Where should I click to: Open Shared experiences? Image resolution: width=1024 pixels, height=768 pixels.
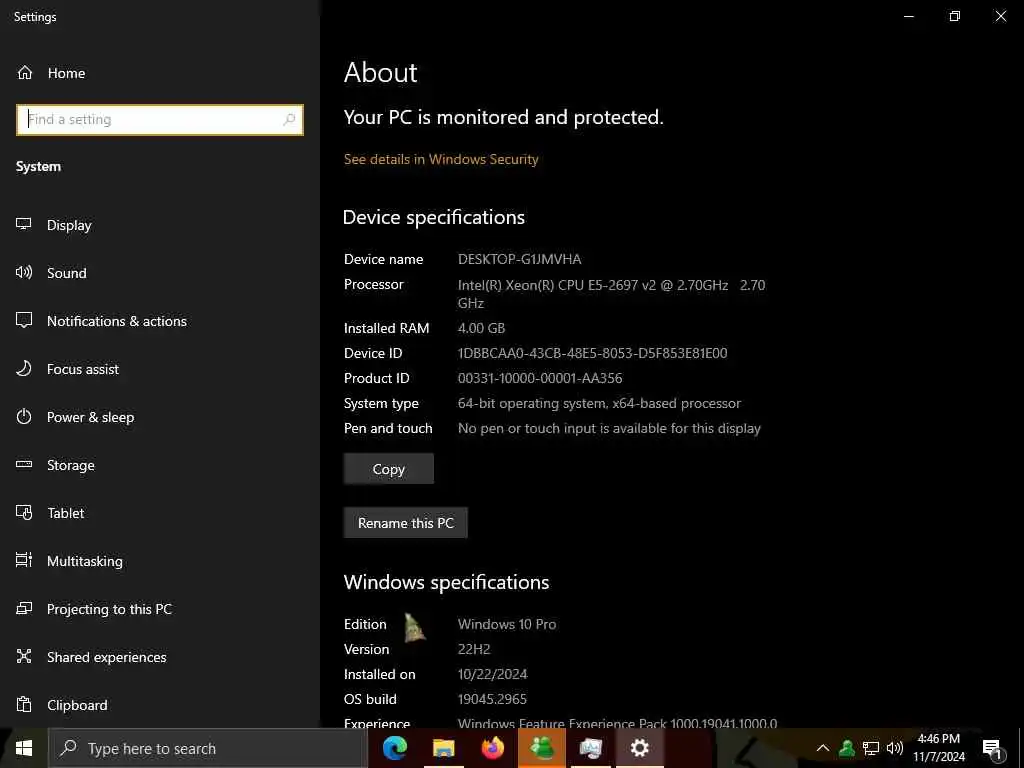coord(106,657)
